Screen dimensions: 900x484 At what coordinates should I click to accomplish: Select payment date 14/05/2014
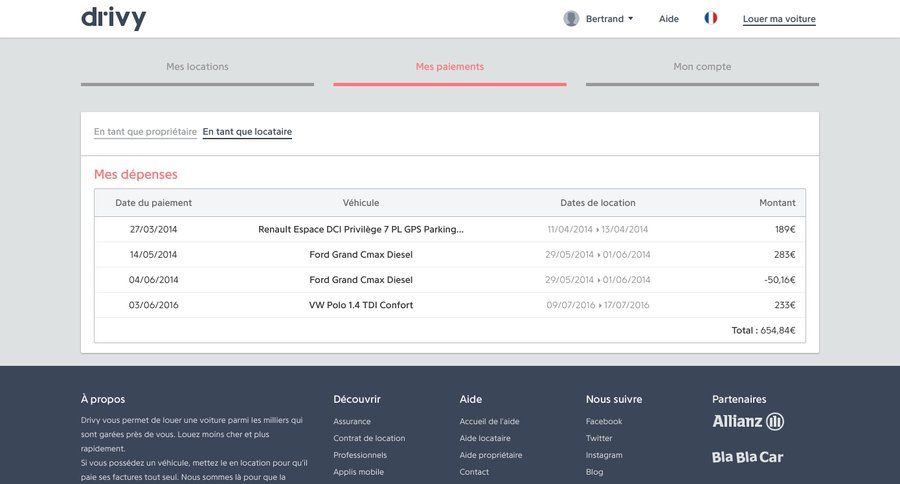point(153,254)
